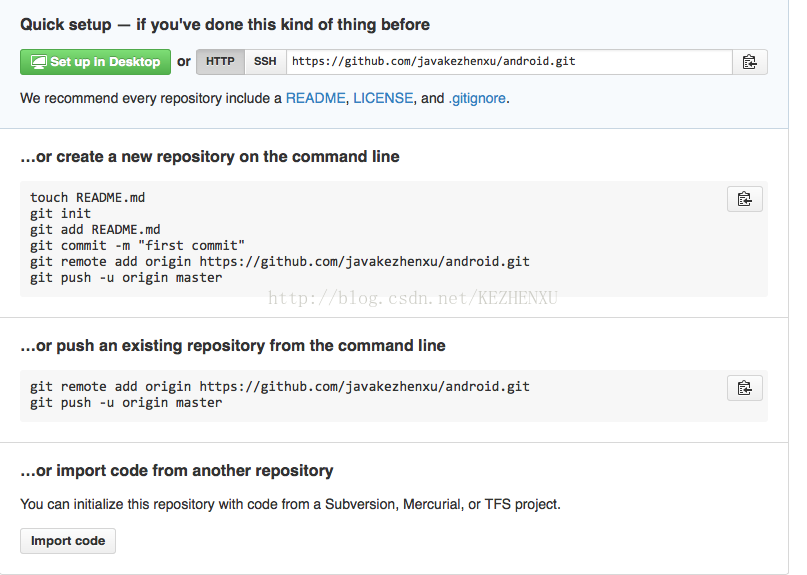The image size is (807, 575).
Task: Click the monitor icon in Set up in Desktop
Action: [39, 62]
